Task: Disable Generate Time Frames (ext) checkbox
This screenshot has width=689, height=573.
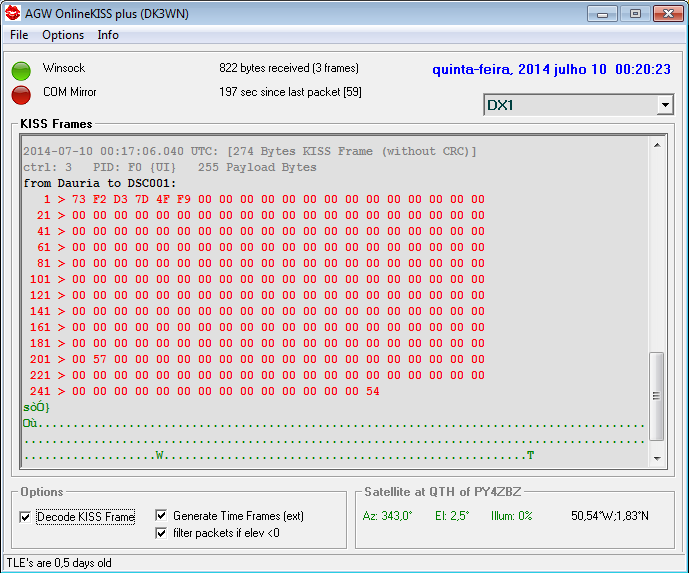Action: [162, 516]
